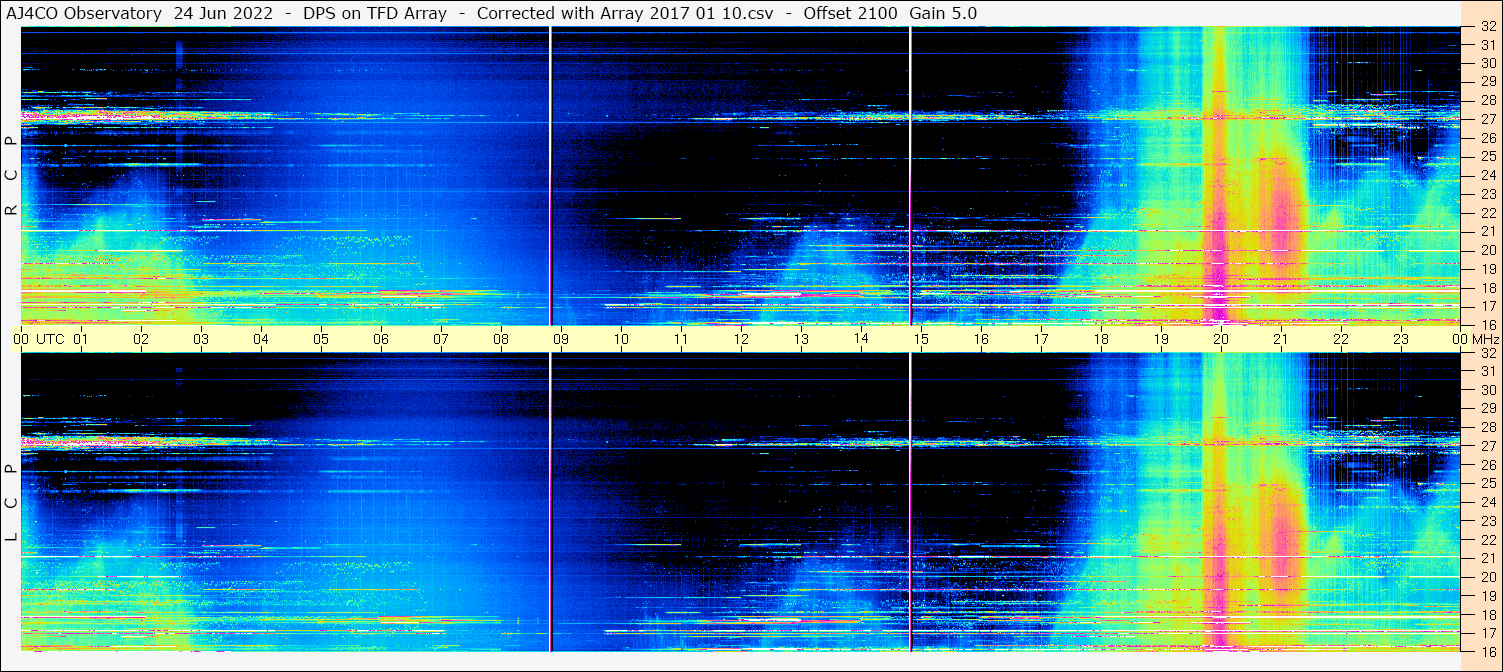This screenshot has height=672, width=1503.
Task: Click hour label "18" on the UTC time axis
Action: (x=1101, y=339)
